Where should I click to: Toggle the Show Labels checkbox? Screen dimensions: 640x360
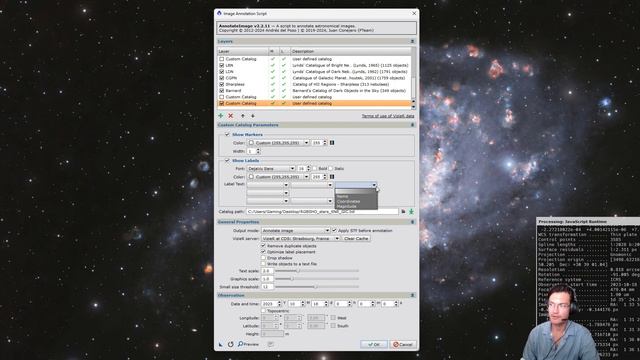click(227, 160)
